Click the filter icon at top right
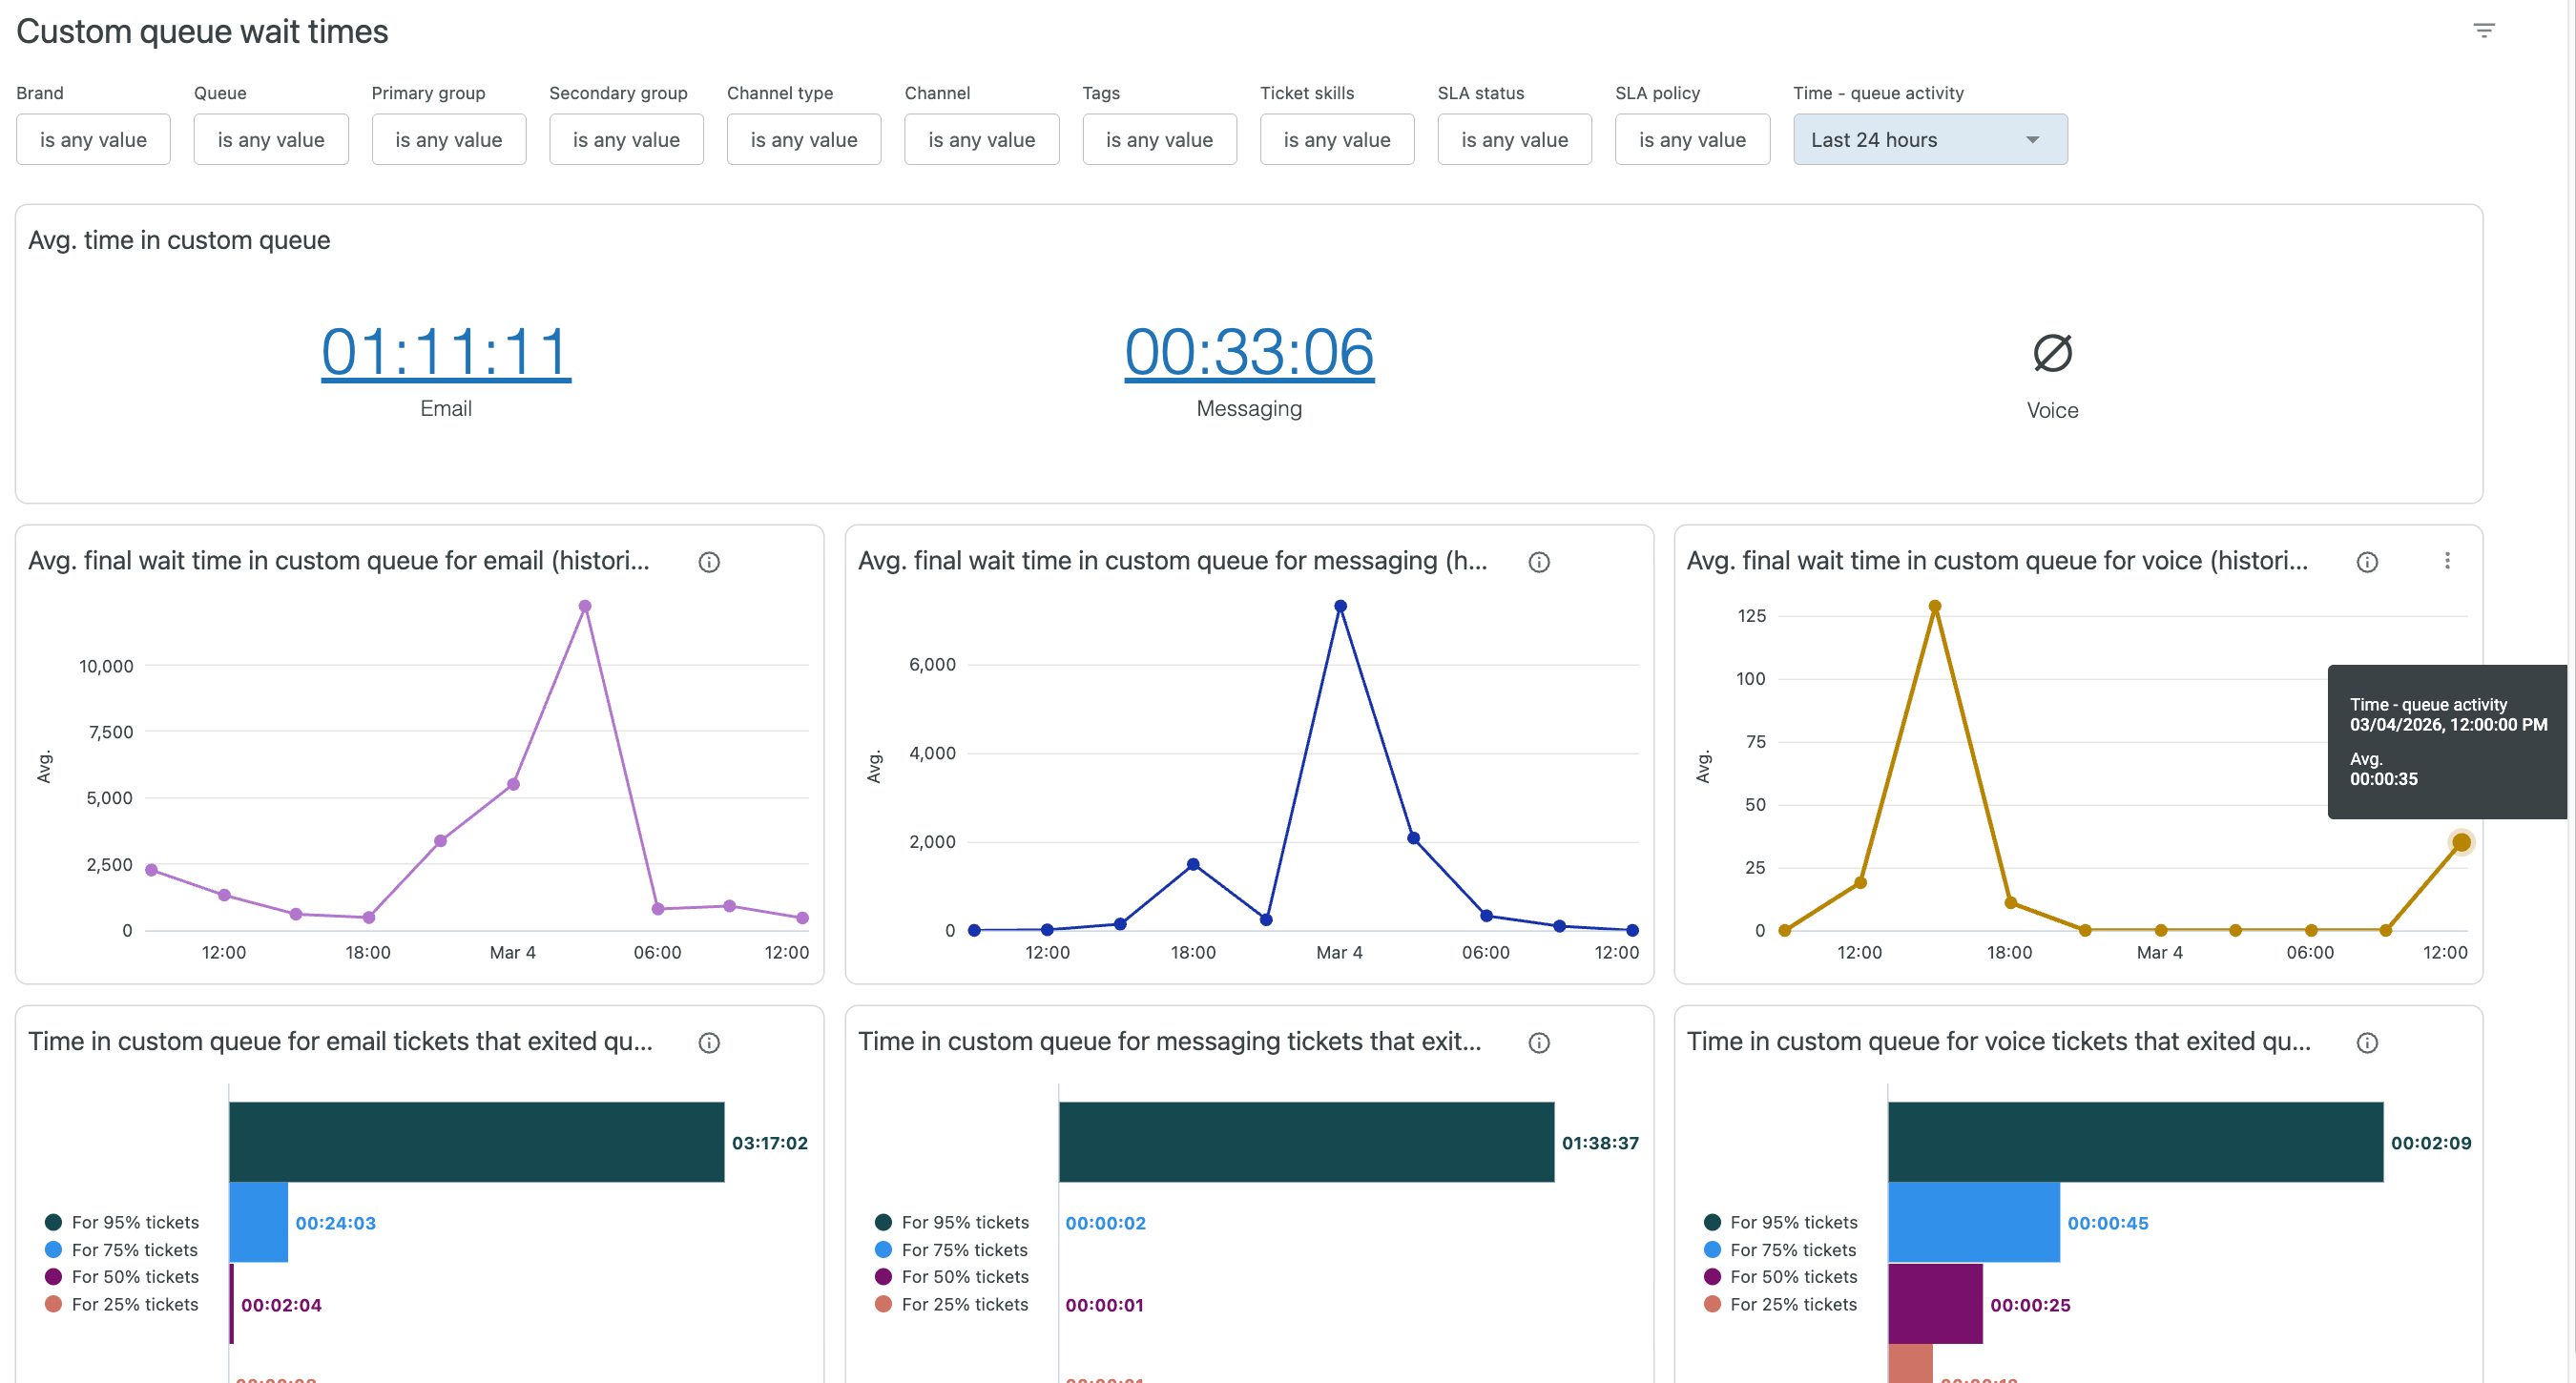 point(2483,31)
